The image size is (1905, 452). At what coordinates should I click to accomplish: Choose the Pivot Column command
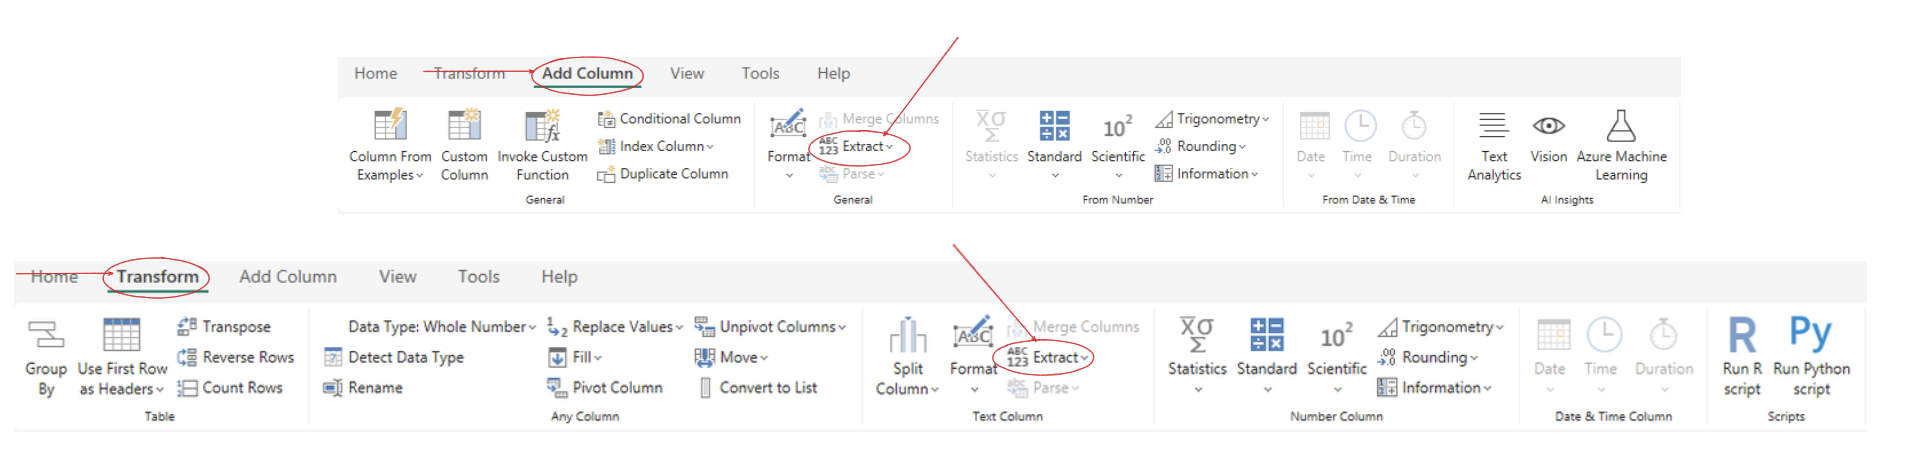(606, 388)
